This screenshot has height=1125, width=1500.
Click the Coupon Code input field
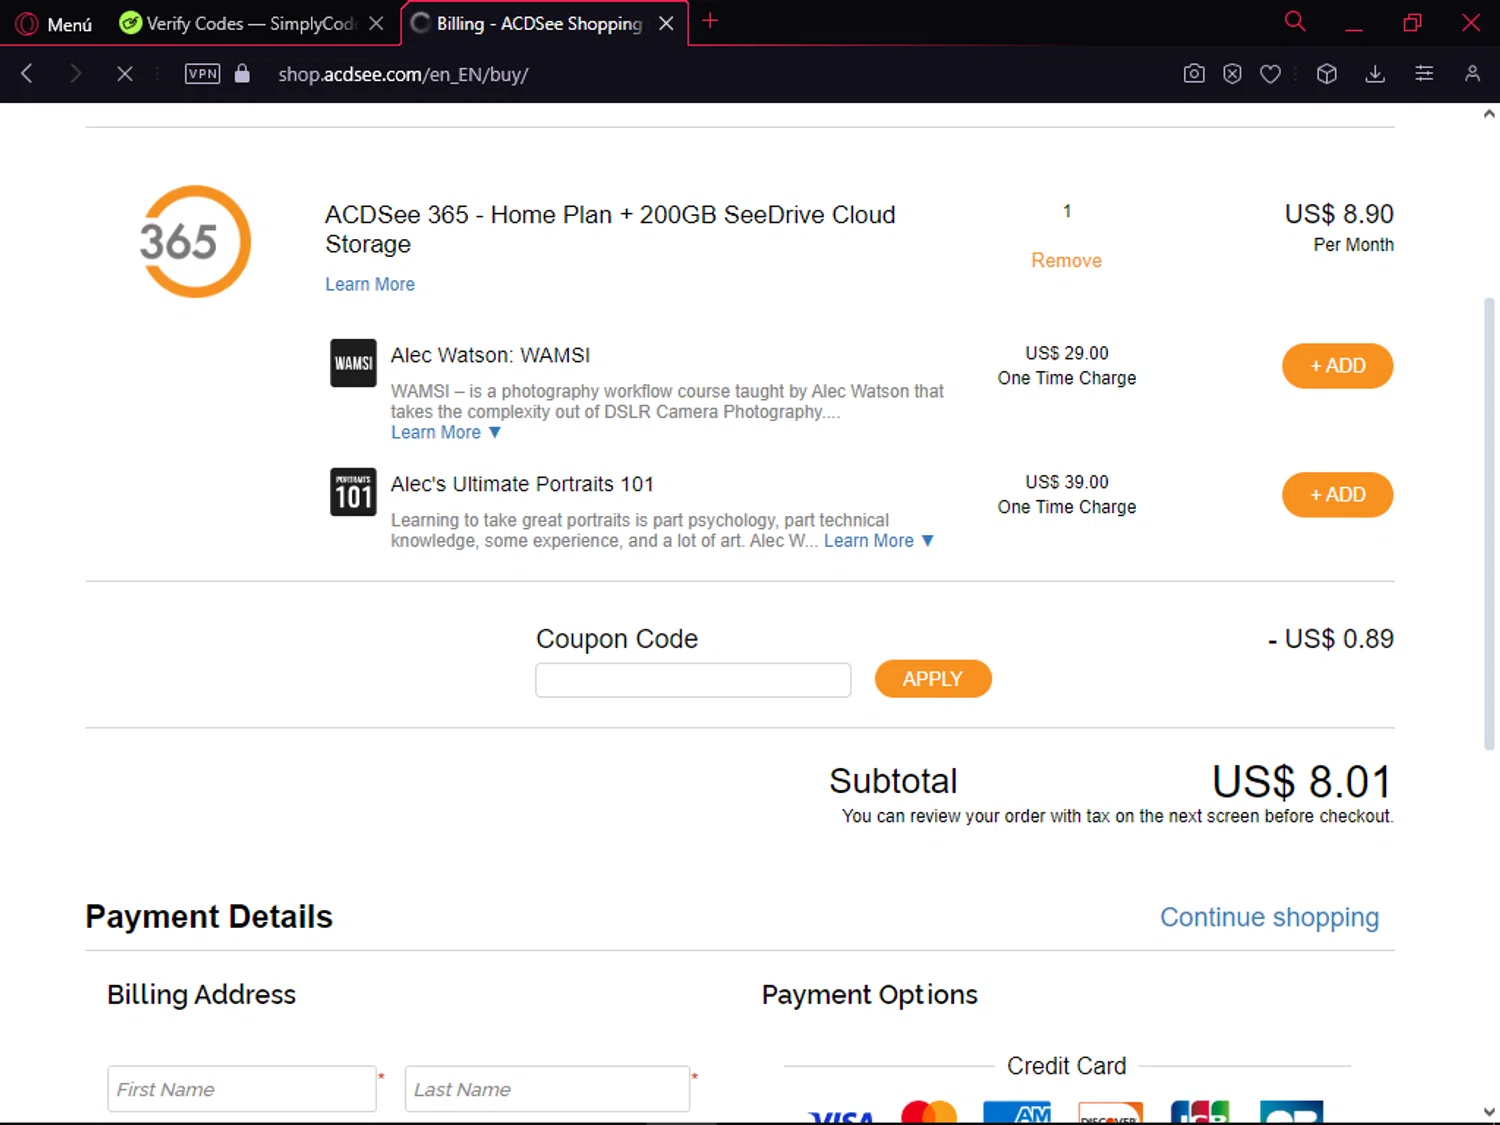pos(693,680)
